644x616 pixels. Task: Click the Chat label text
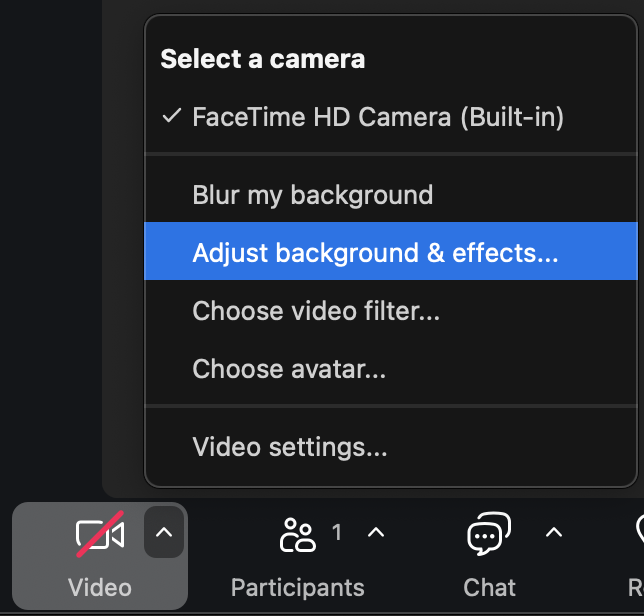pyautogui.click(x=490, y=587)
